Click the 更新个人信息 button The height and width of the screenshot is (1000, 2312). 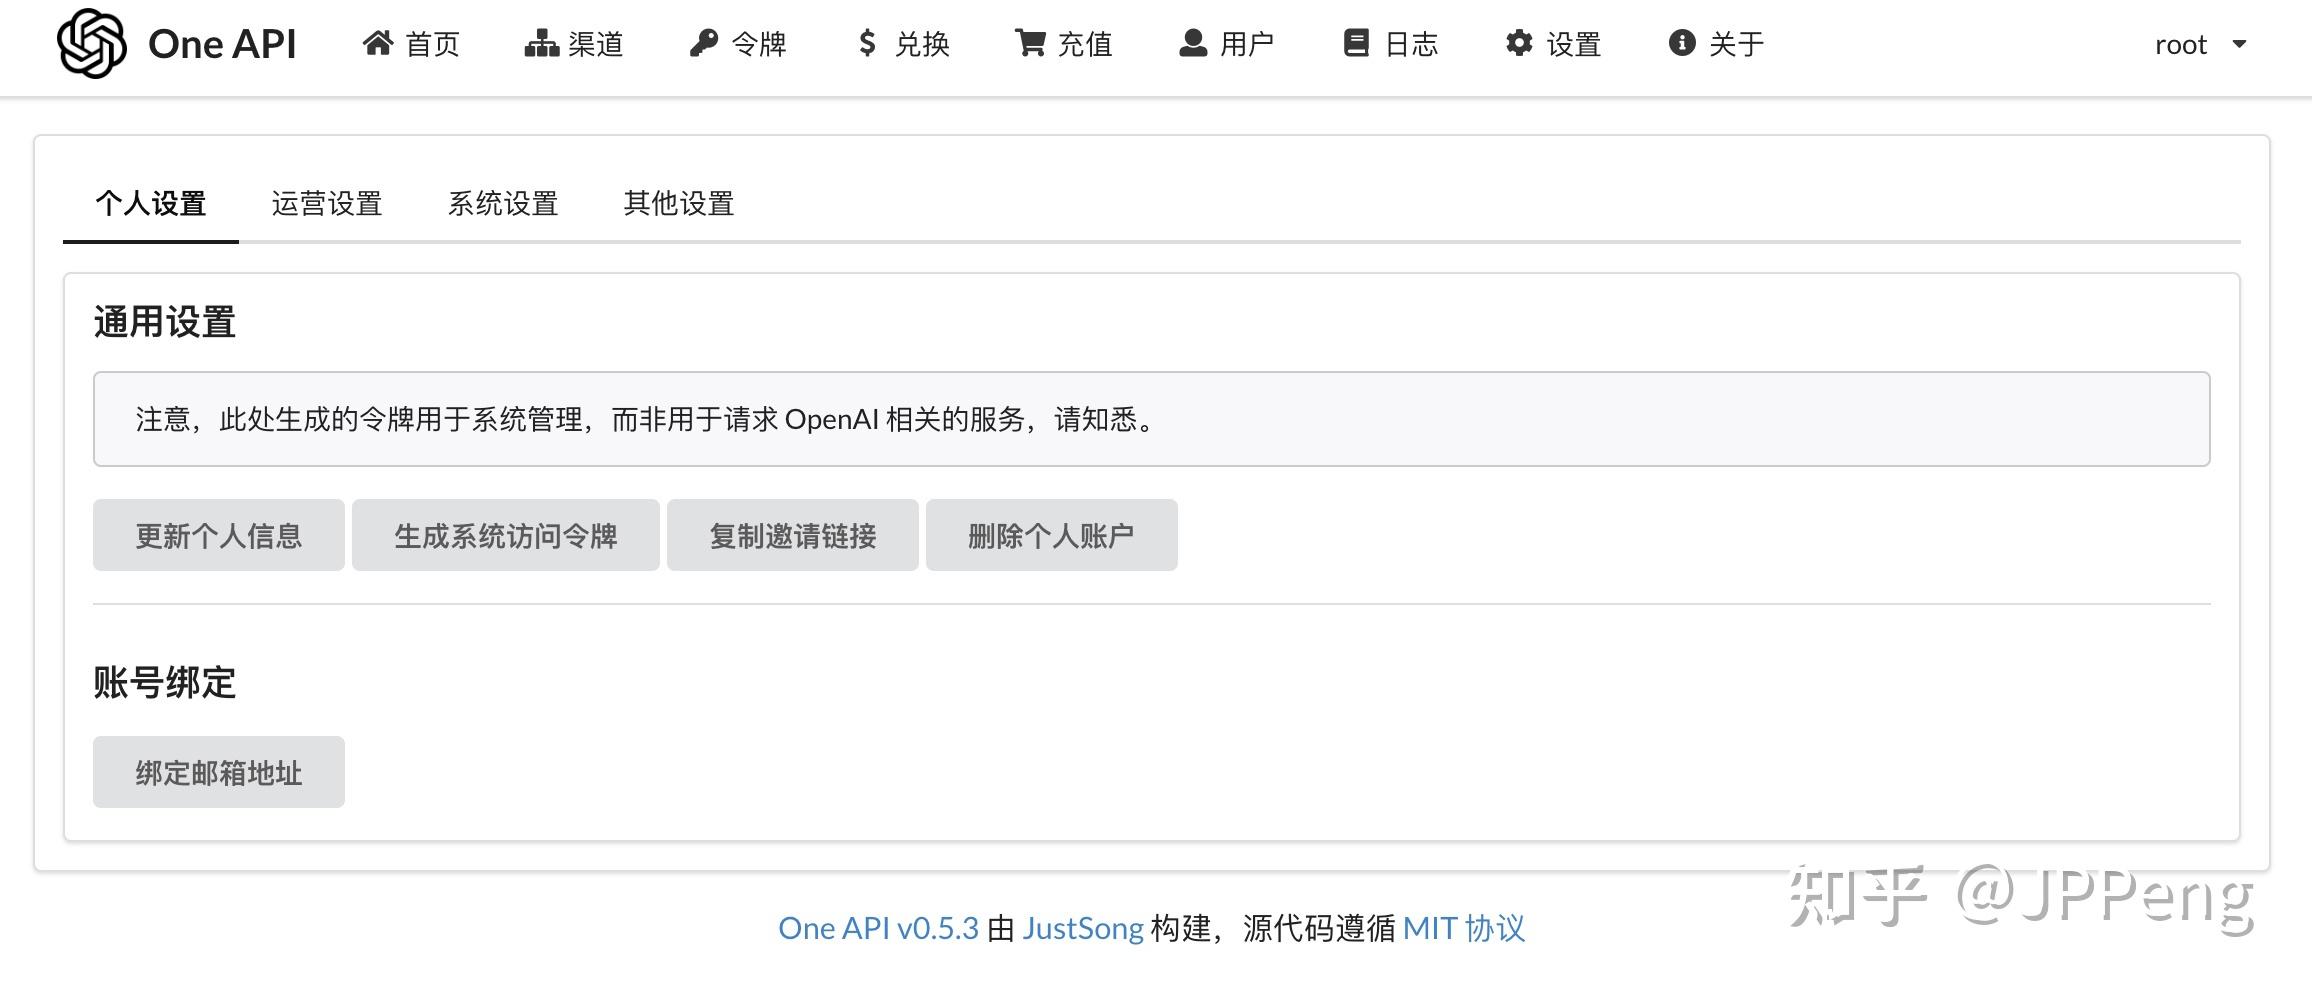(218, 535)
